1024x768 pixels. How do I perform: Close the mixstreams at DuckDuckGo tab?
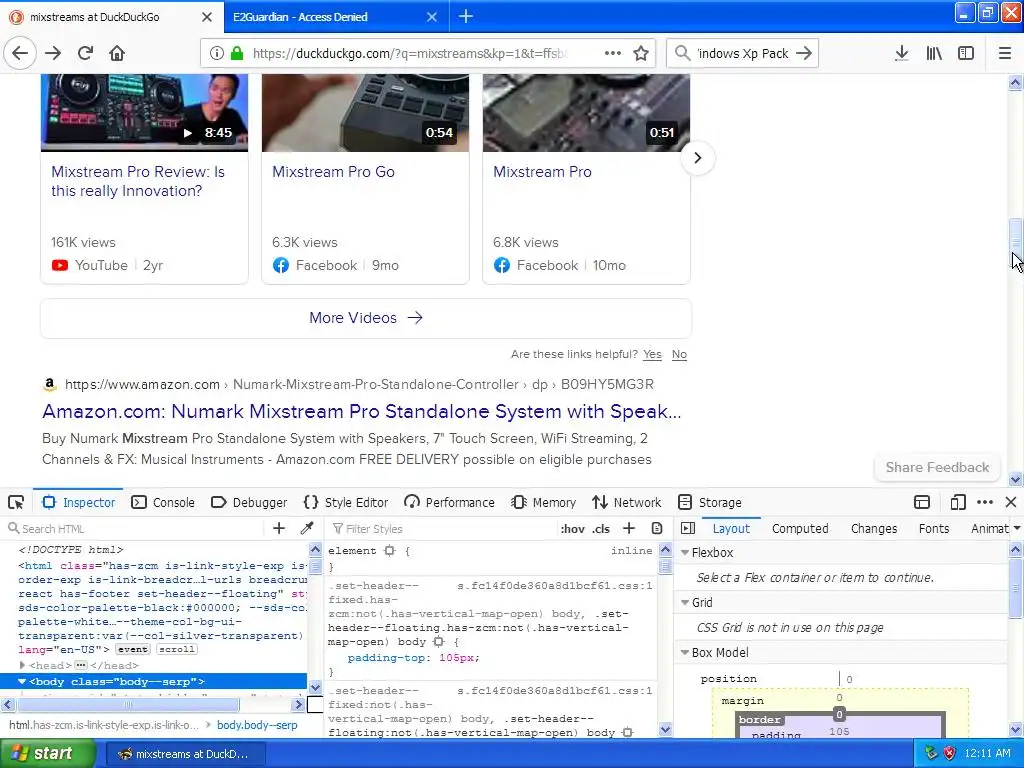207,17
